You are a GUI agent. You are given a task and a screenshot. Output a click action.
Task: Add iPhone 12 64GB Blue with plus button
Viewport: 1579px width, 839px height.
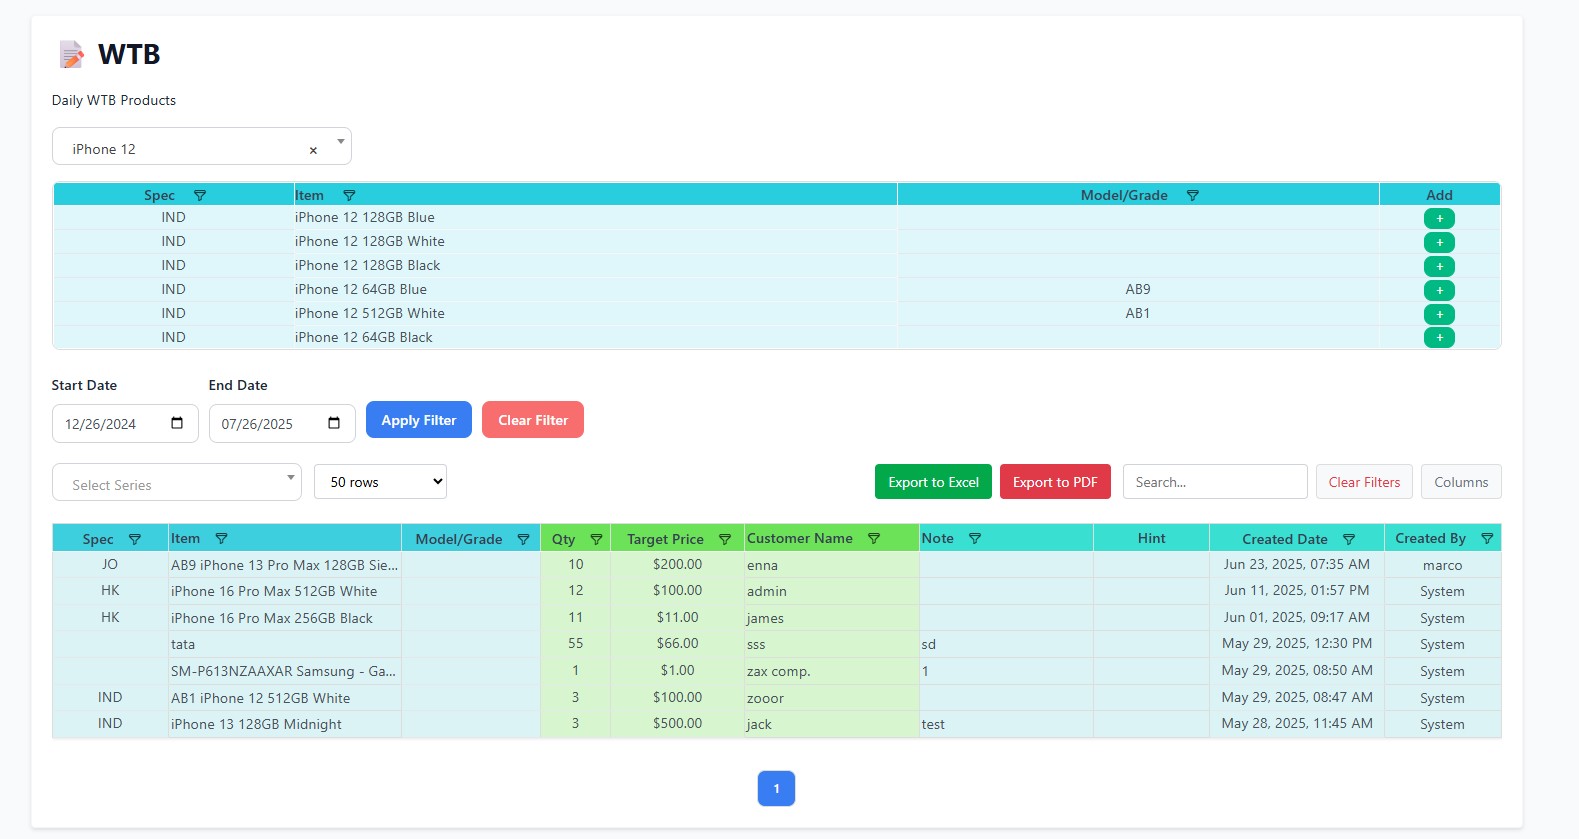1439,290
